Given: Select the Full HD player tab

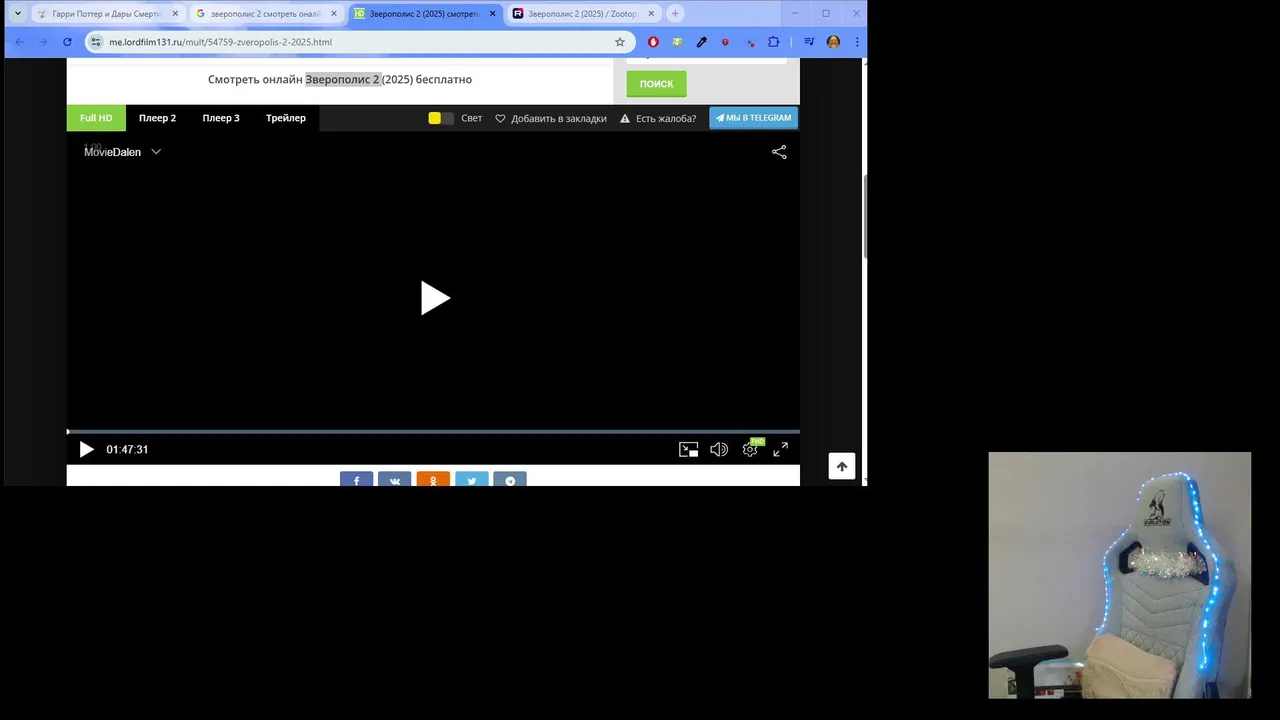Looking at the screenshot, I should [96, 118].
